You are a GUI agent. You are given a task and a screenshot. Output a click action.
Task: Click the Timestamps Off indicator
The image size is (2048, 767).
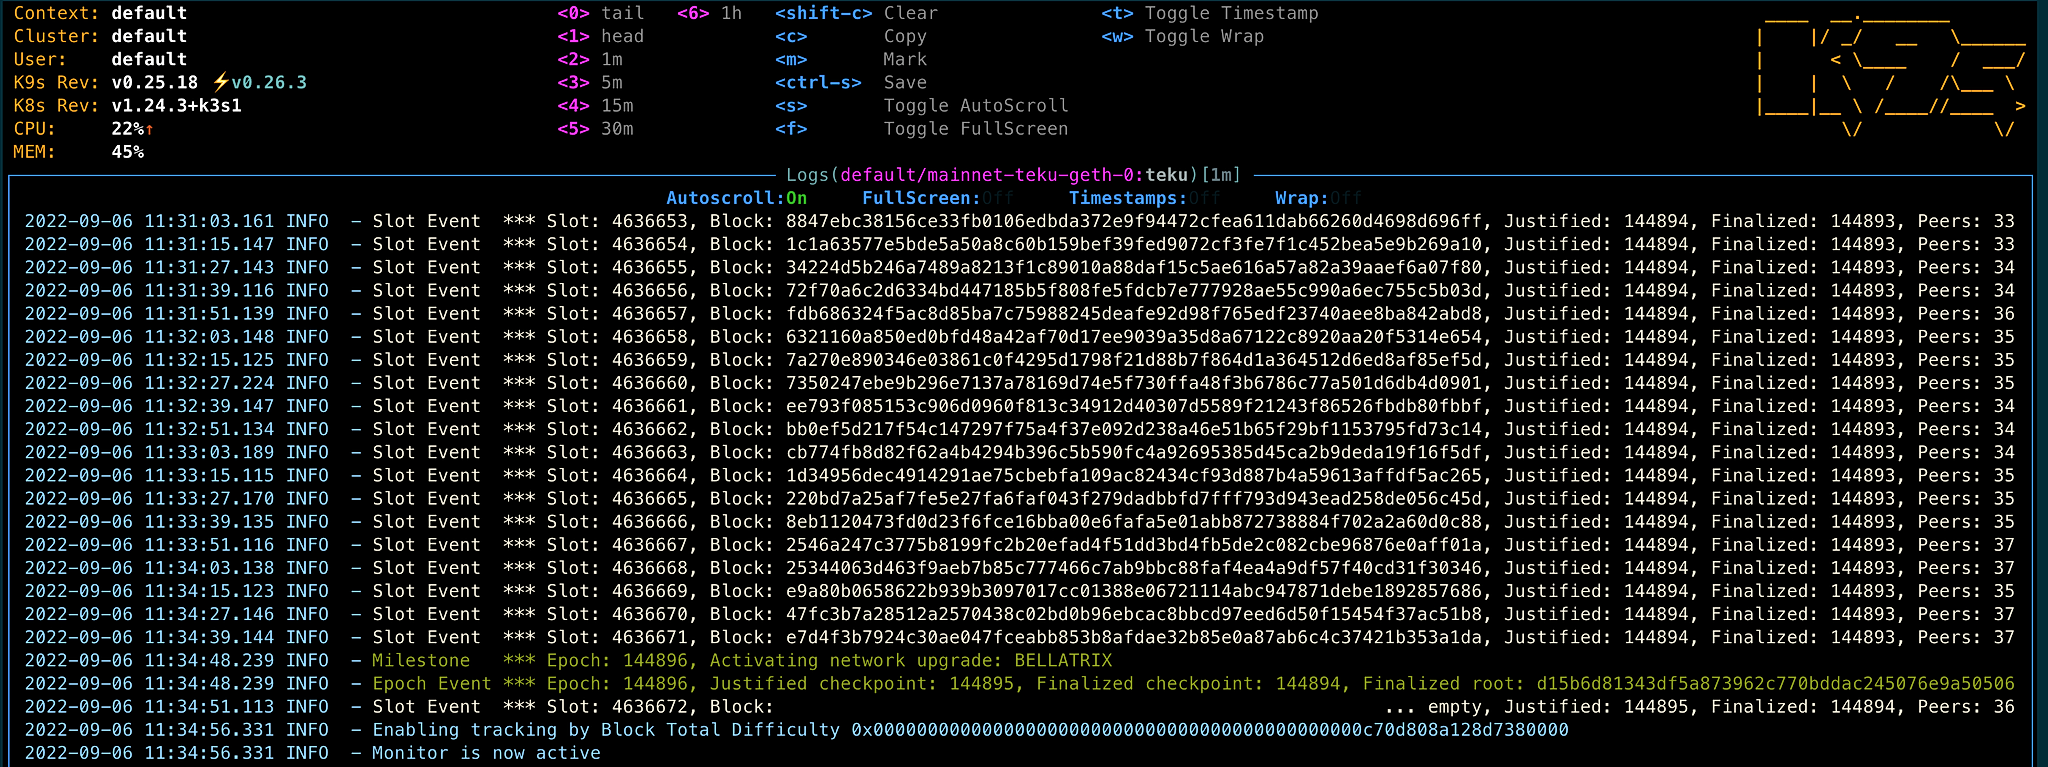(1145, 198)
